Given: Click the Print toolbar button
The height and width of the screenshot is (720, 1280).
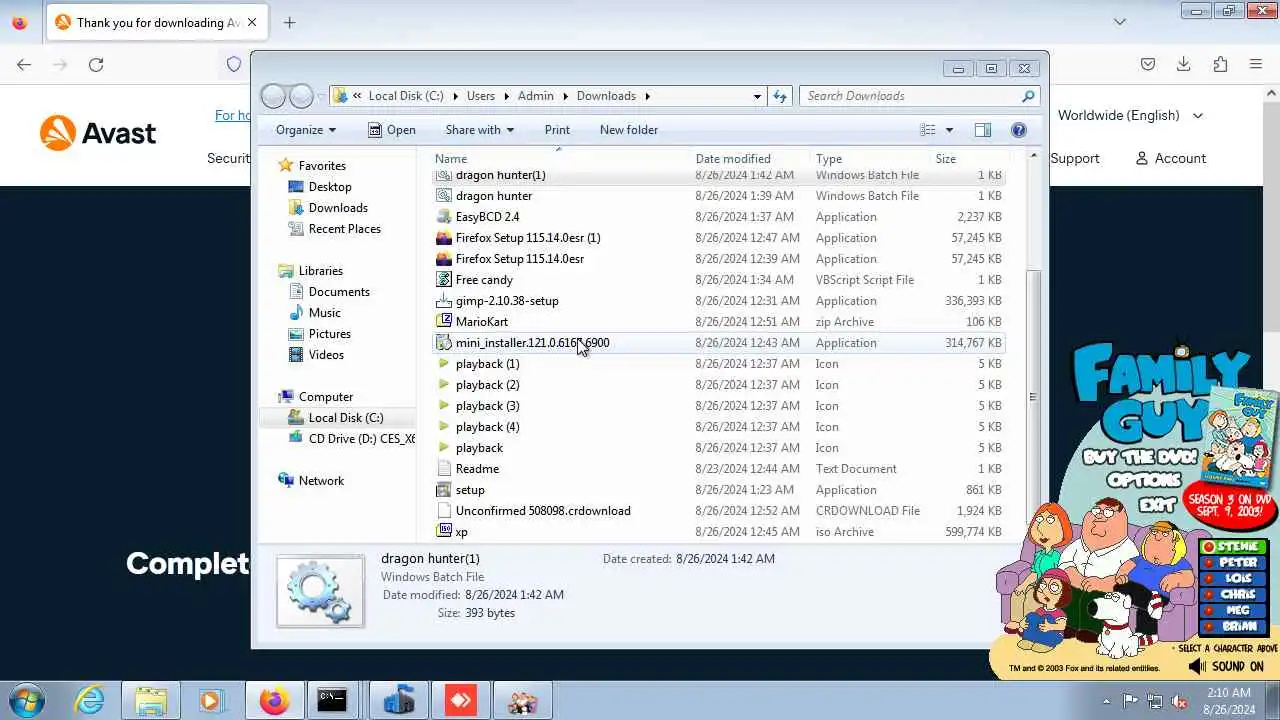Looking at the screenshot, I should click(557, 130).
